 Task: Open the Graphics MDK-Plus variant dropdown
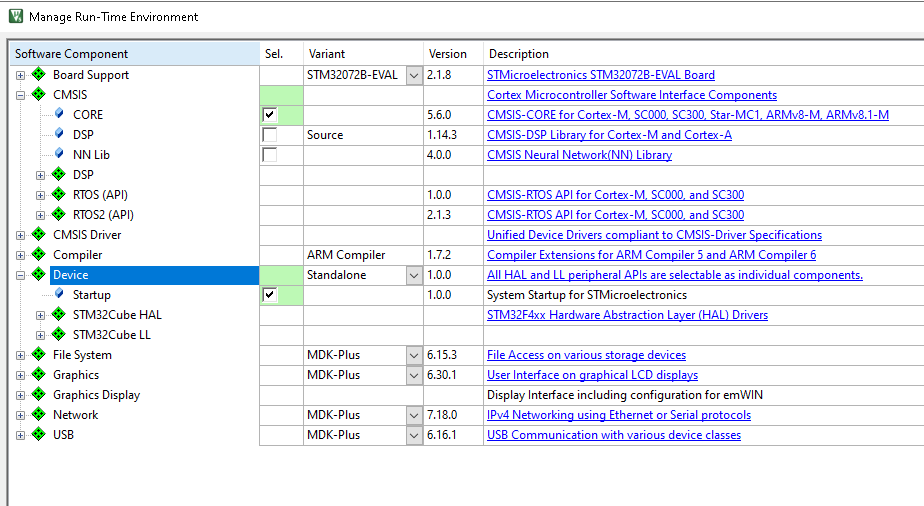click(414, 376)
